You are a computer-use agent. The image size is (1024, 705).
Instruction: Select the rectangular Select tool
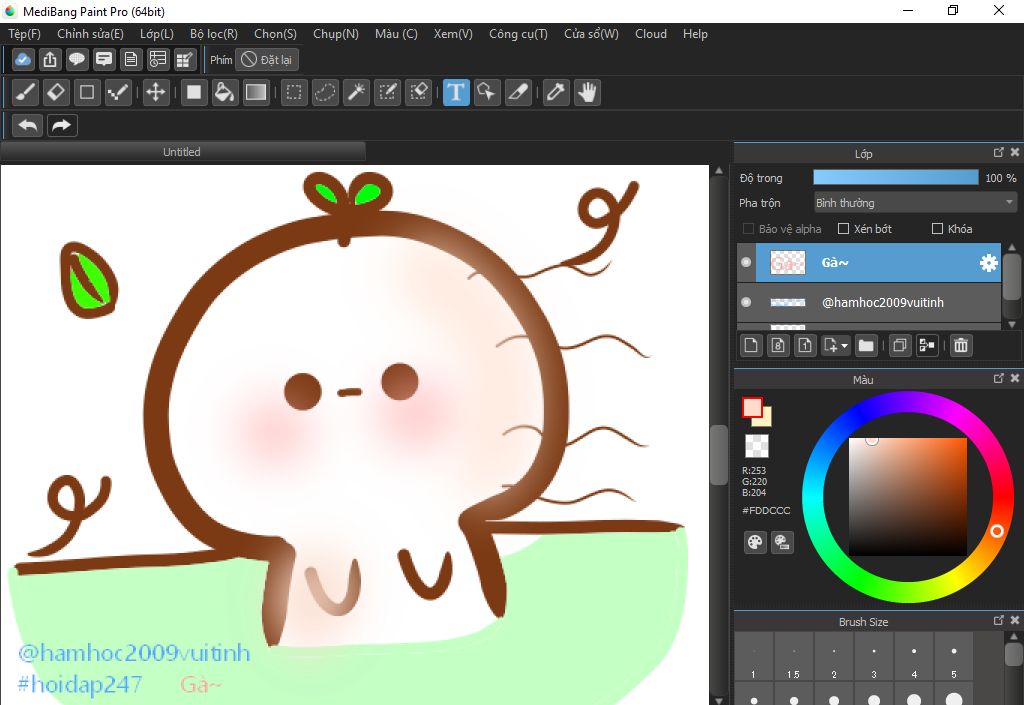[294, 92]
